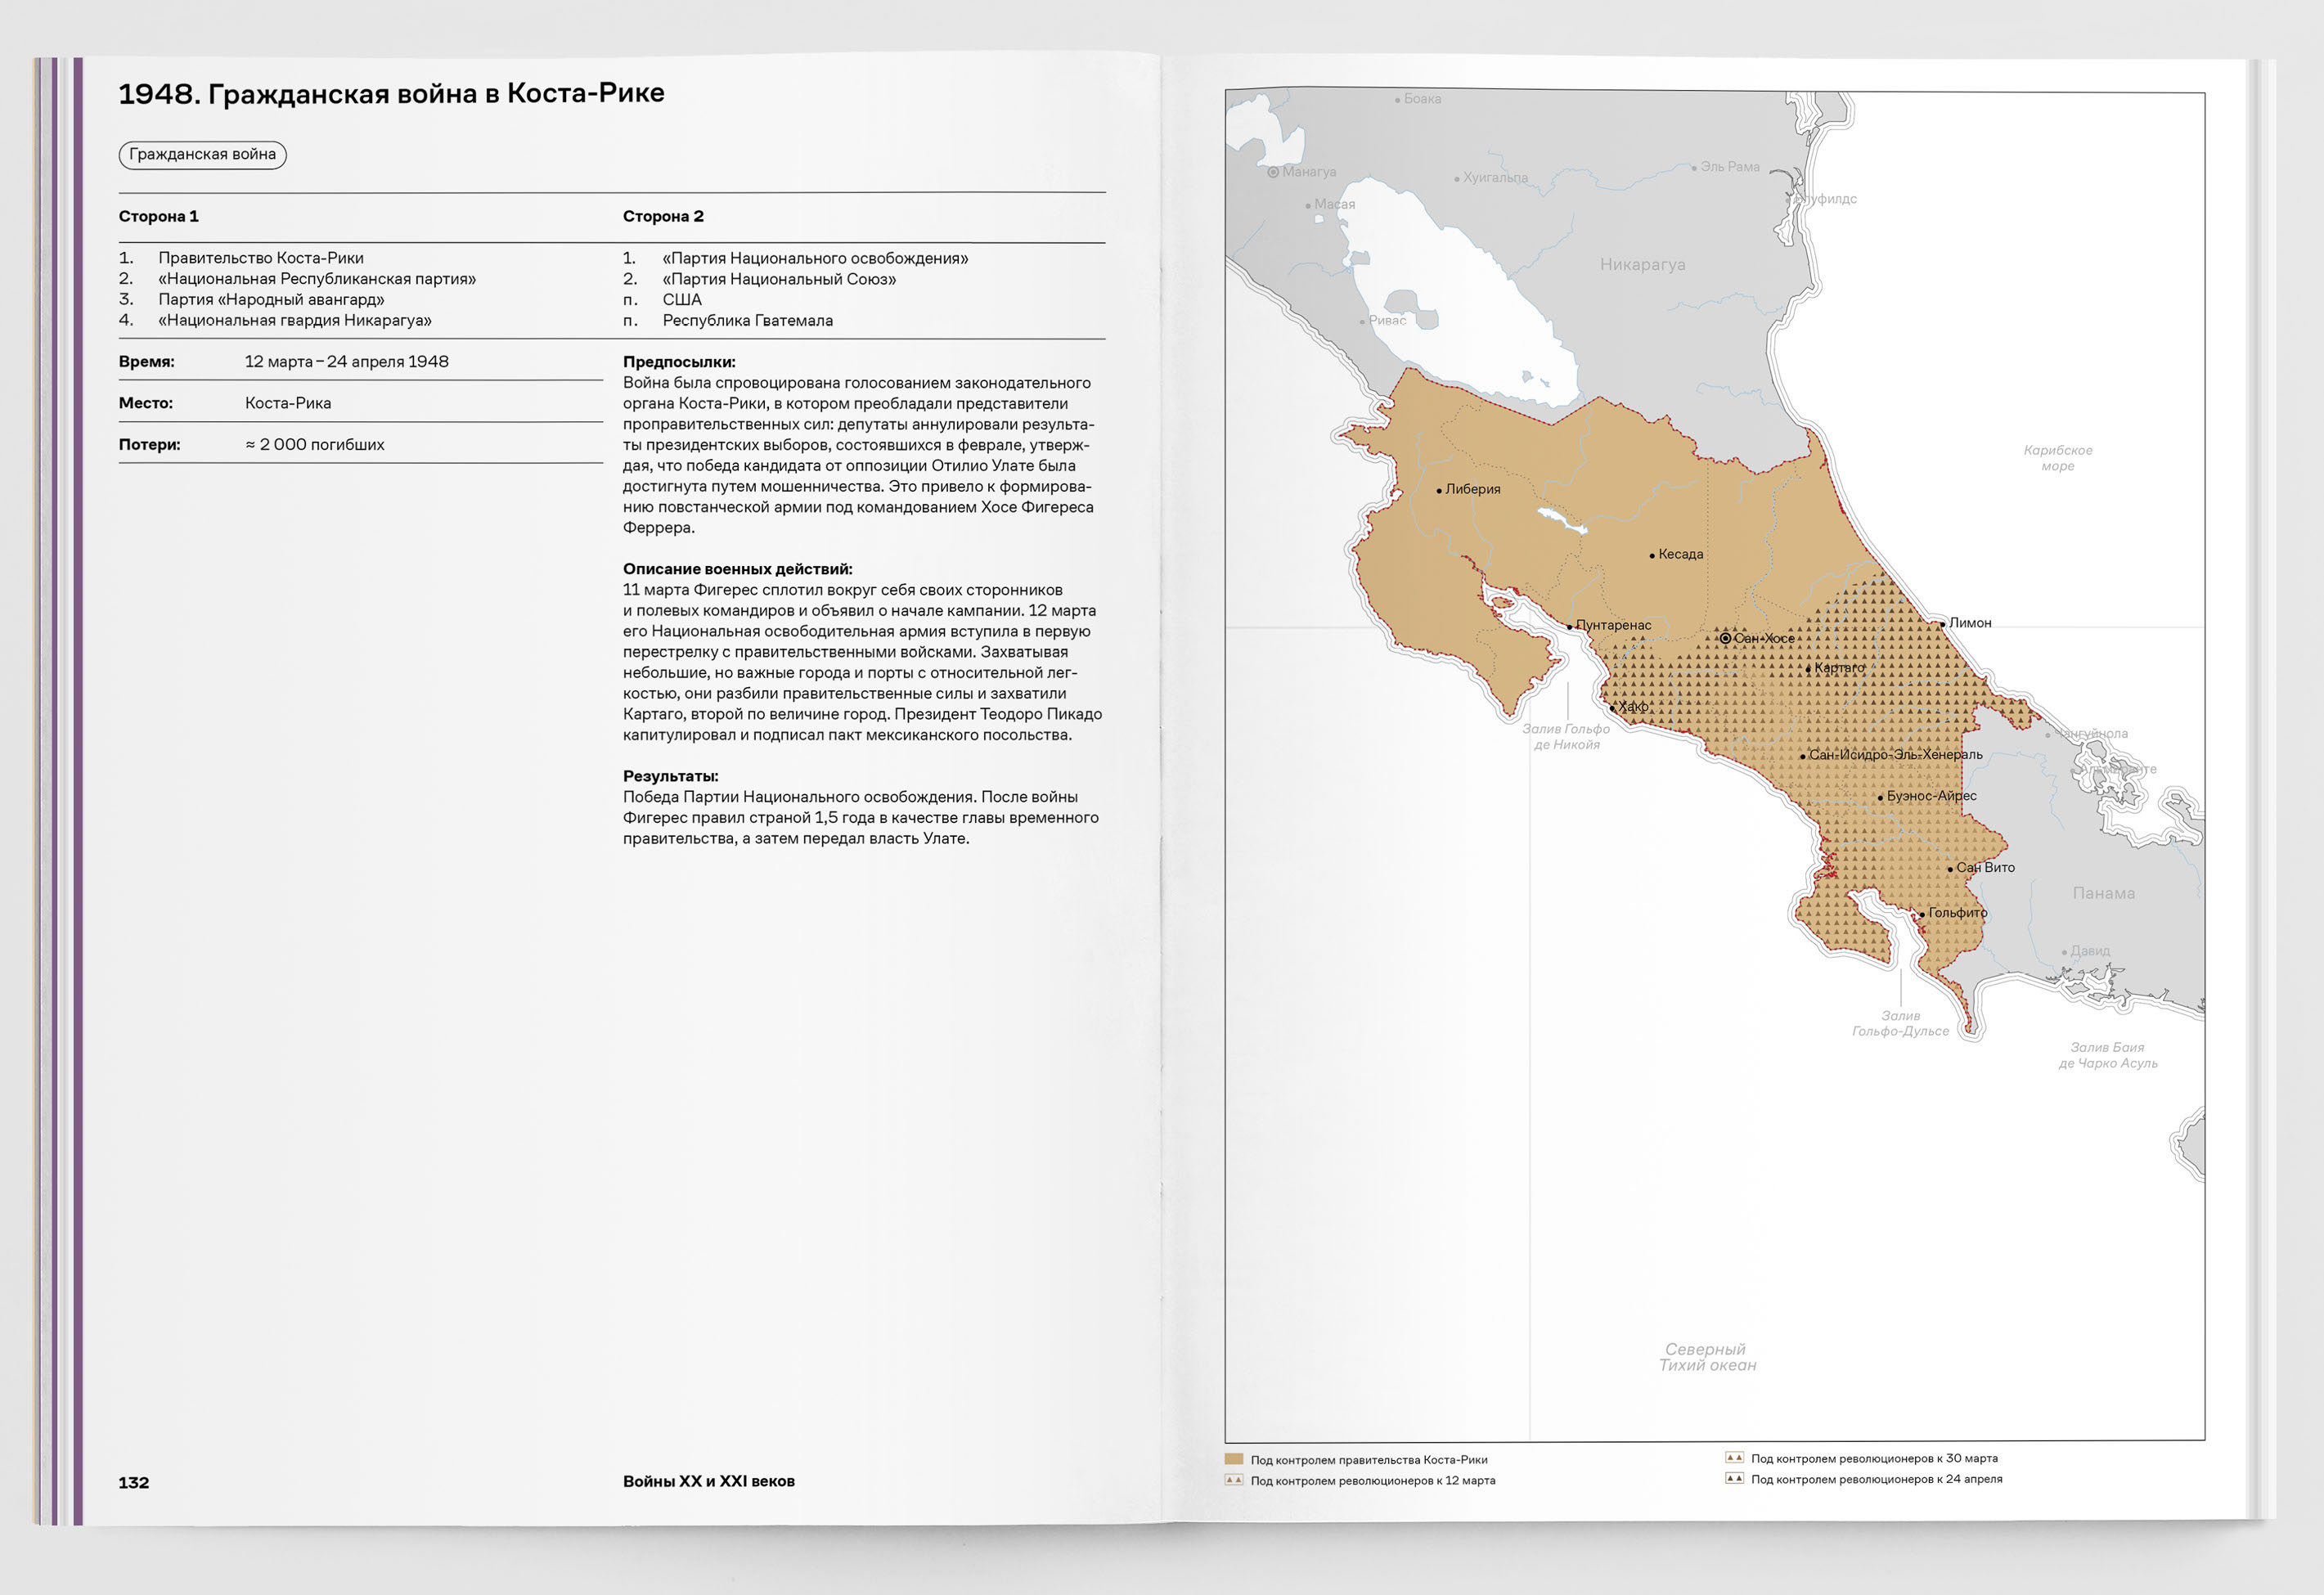Click the 30 марта revolutionaries legend icon
The image size is (2324, 1595).
(1734, 1458)
